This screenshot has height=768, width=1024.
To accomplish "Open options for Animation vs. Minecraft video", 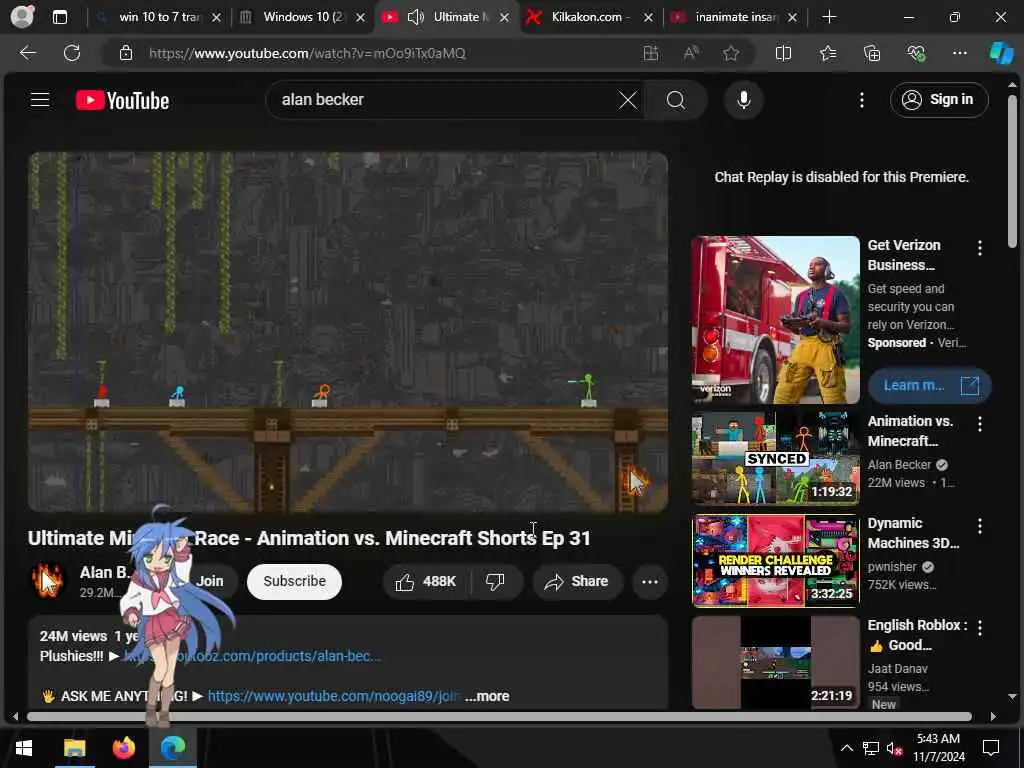I will 980,424.
